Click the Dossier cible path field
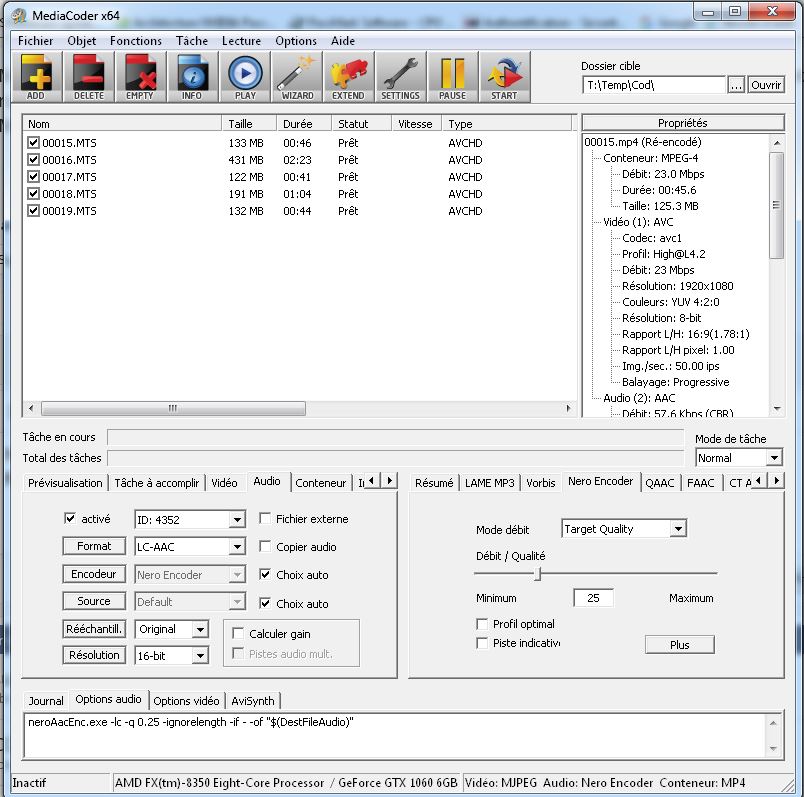 [652, 86]
